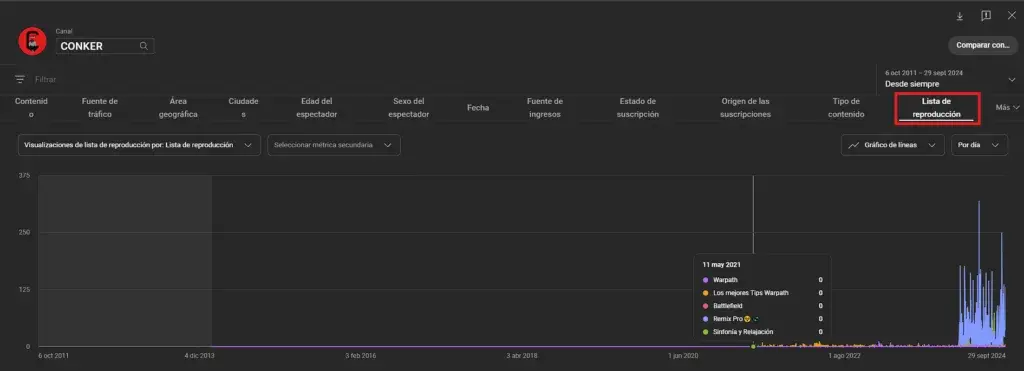Click the Sinfonía y Relajación tooltip entry
Screen dimensions: 1024x371
pos(762,332)
